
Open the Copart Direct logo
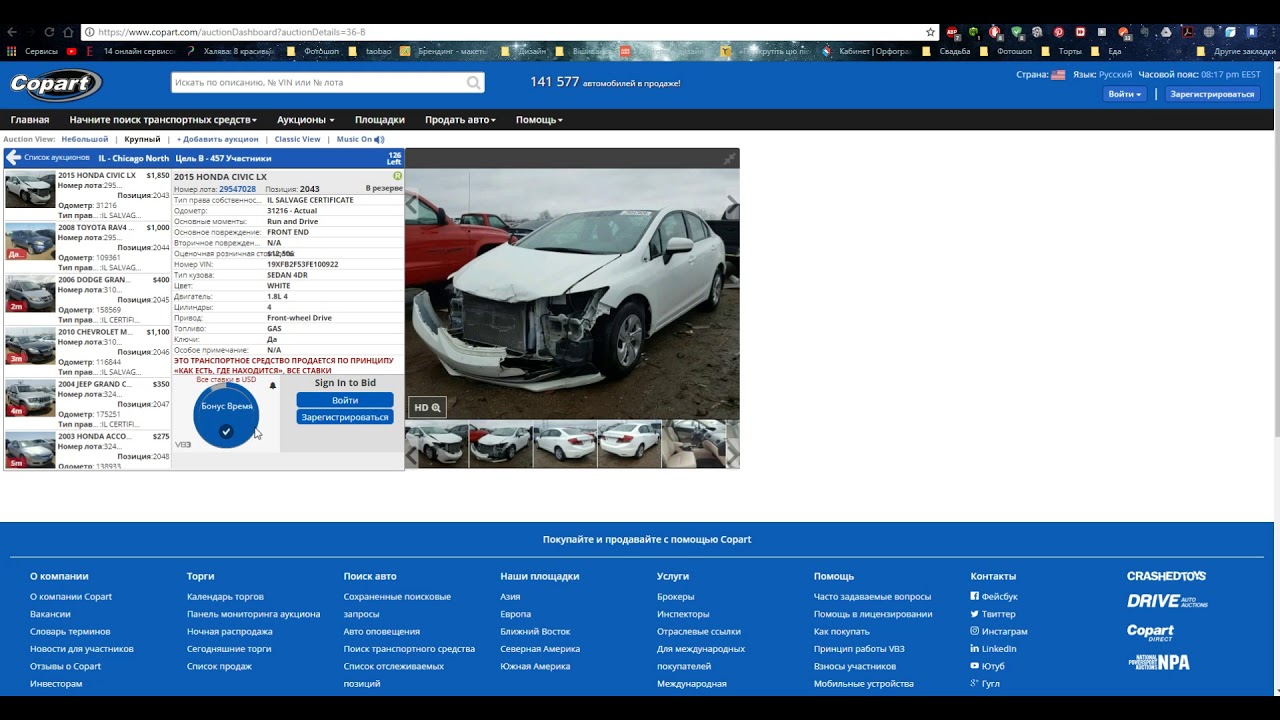[1150, 632]
